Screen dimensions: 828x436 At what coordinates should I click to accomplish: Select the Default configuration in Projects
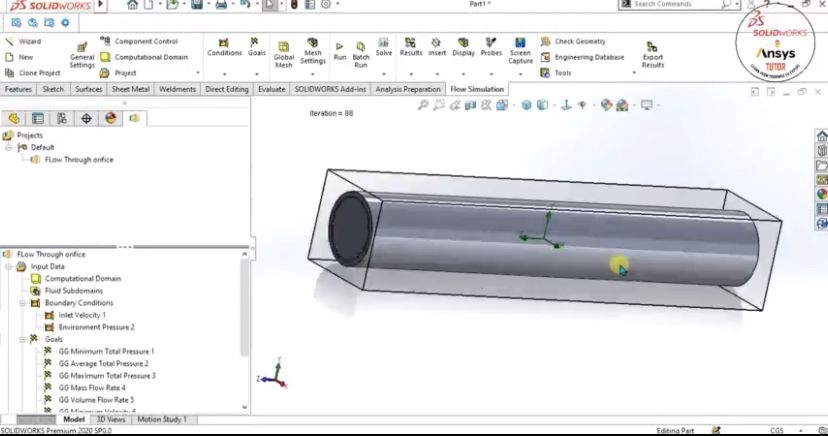tap(42, 147)
